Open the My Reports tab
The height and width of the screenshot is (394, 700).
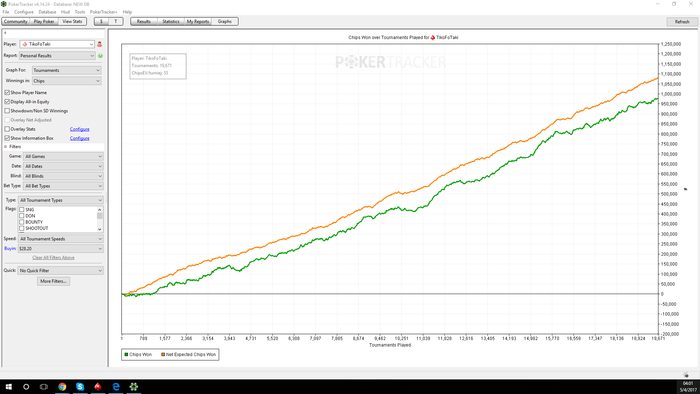point(198,21)
